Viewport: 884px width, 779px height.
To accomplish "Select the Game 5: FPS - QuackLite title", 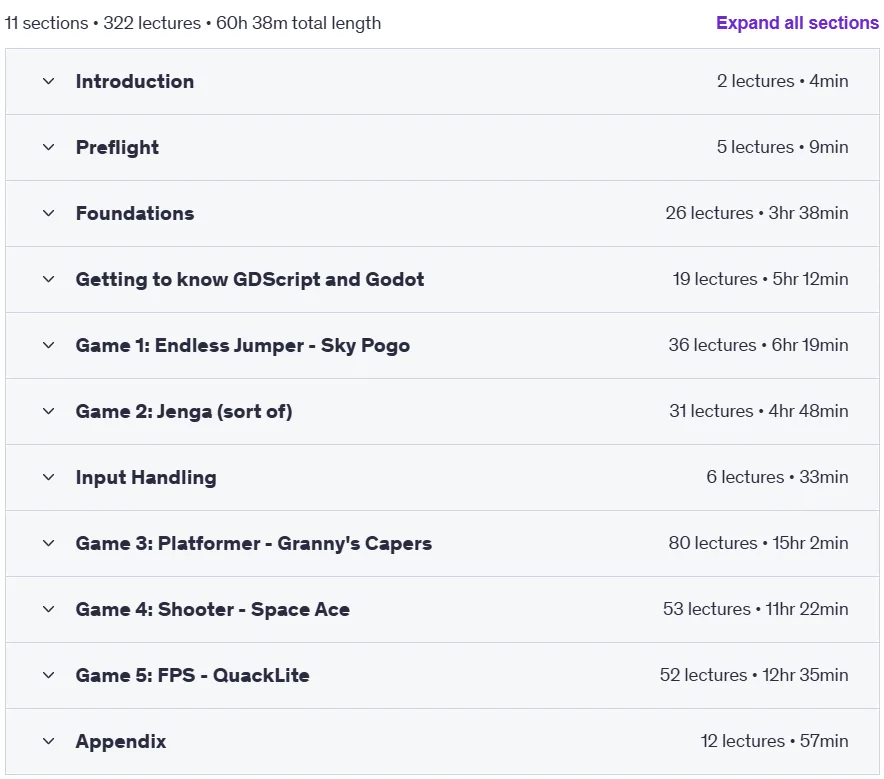I will click(x=193, y=675).
